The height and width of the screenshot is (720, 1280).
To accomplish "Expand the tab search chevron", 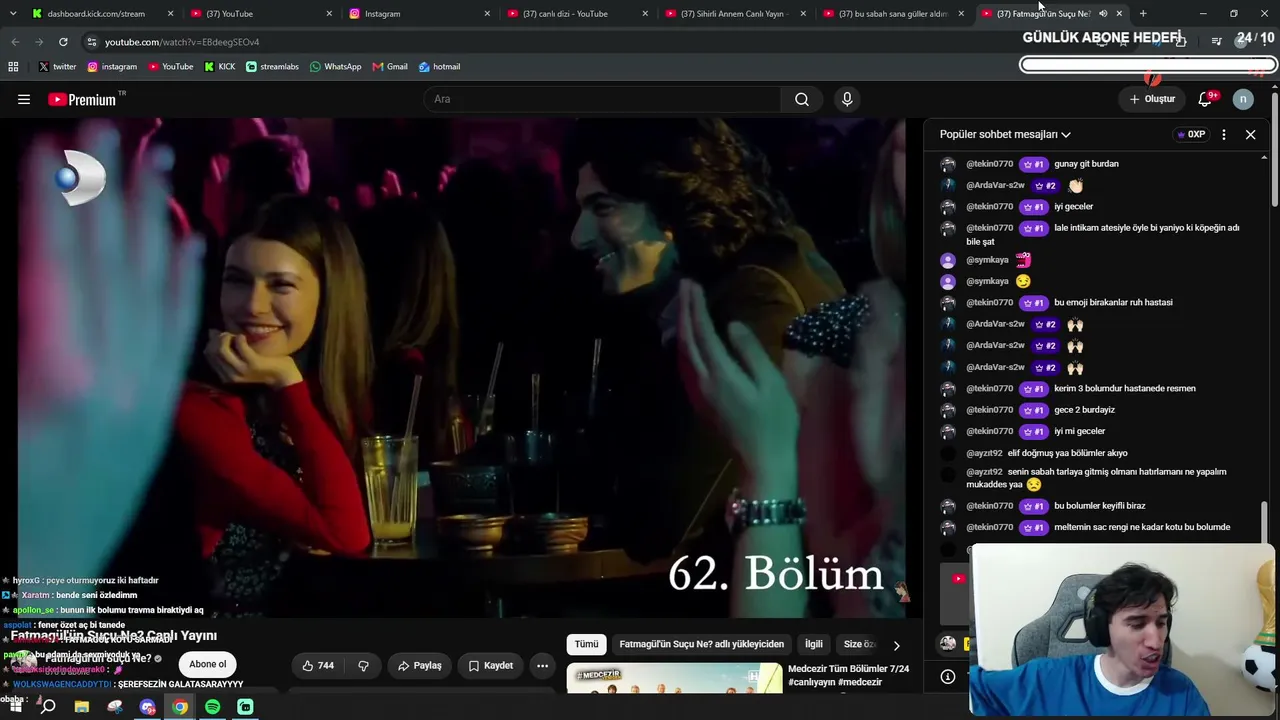I will 12,14.
